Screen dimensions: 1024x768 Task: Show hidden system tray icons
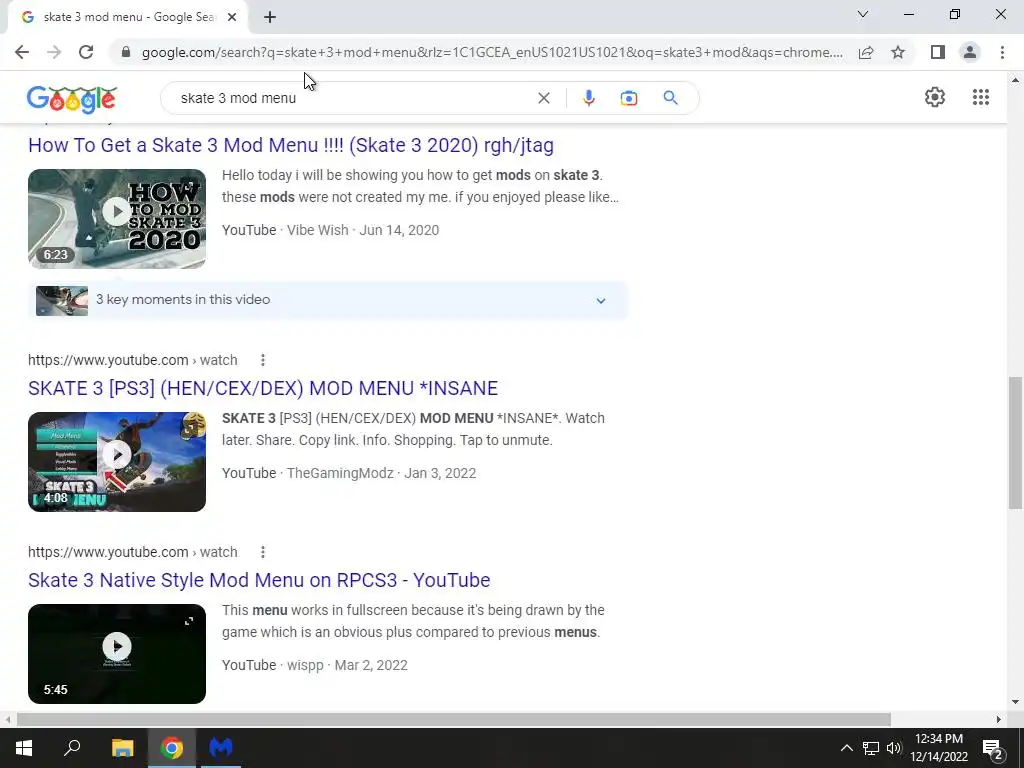(x=846, y=748)
